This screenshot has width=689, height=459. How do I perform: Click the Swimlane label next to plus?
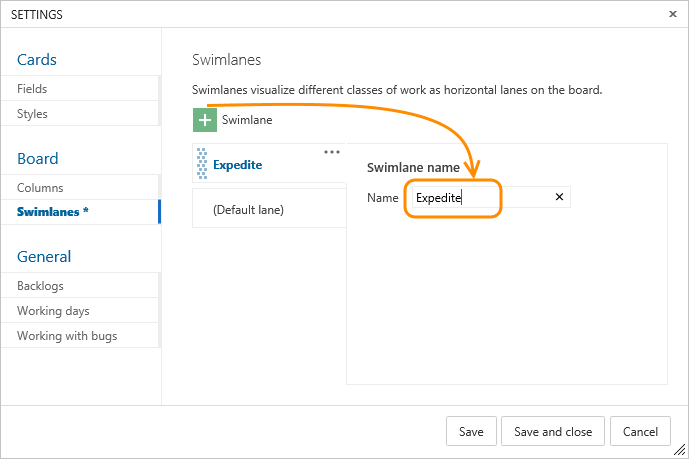(247, 120)
